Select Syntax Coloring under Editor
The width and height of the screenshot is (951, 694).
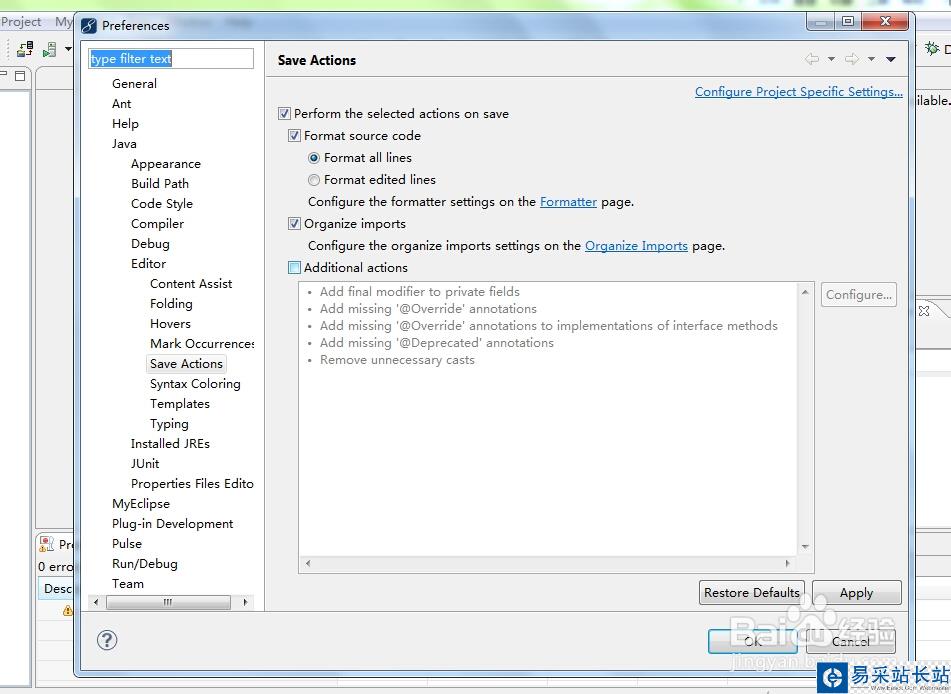195,384
